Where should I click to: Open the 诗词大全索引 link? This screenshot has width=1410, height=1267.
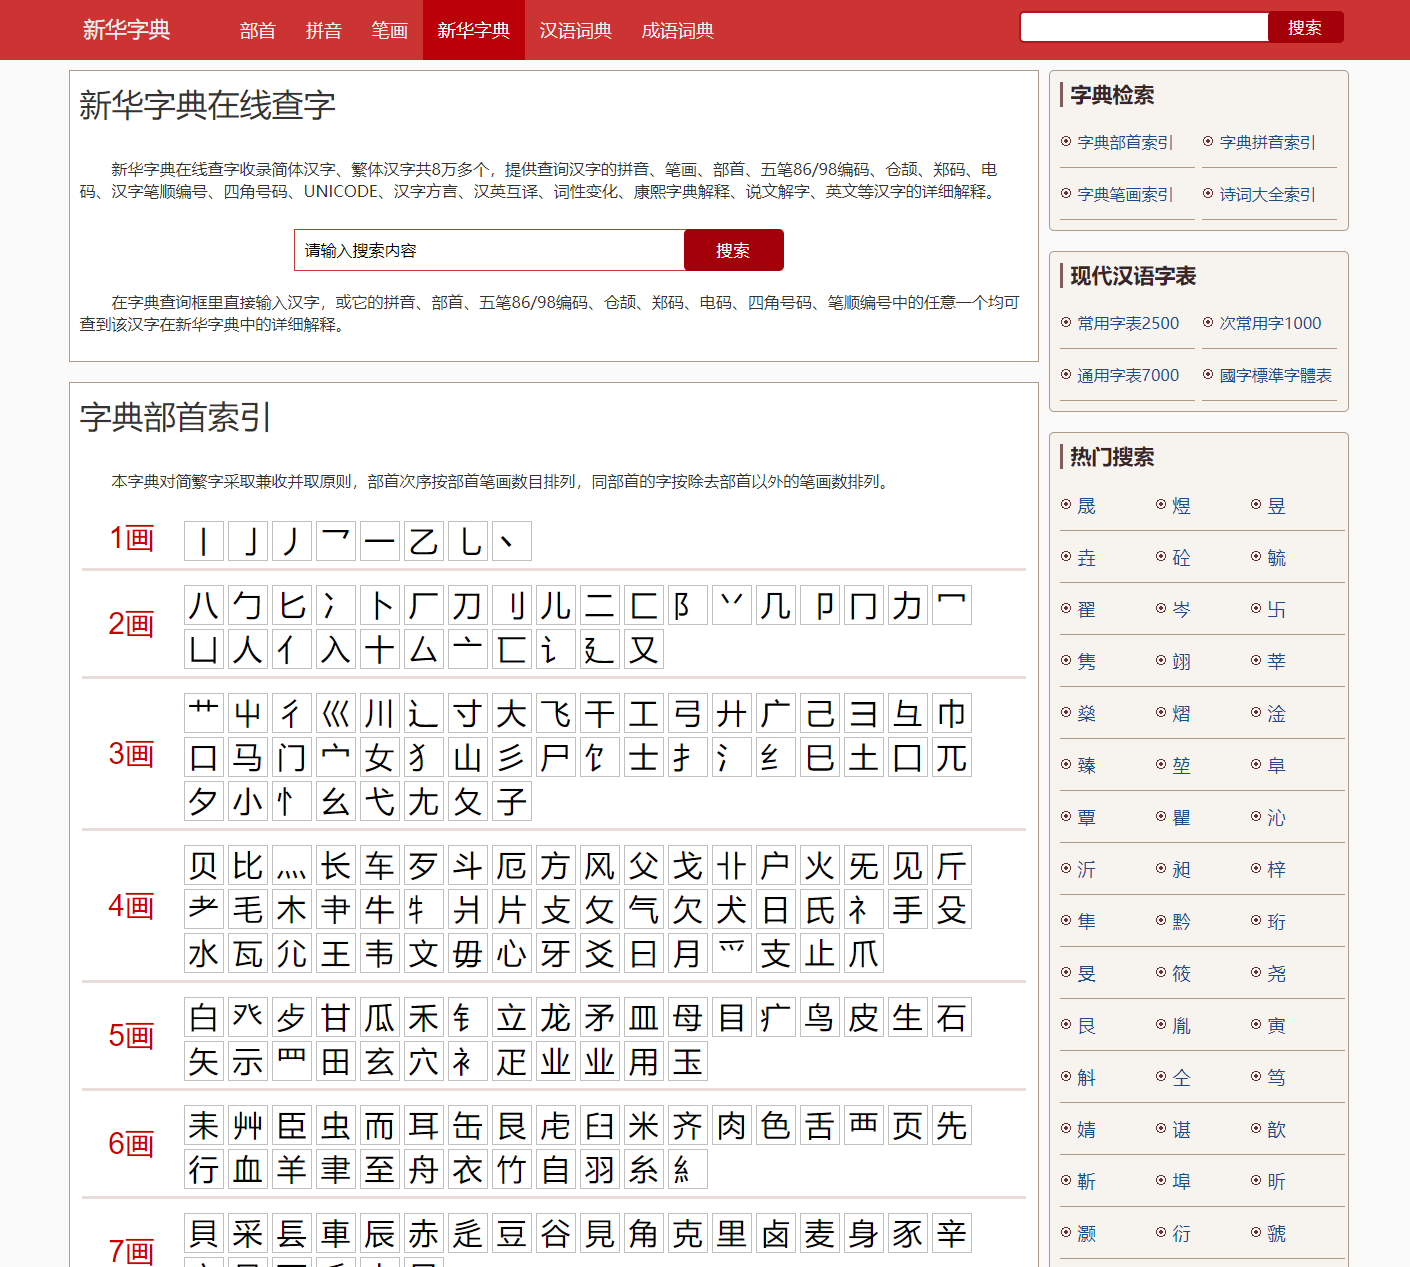click(x=1268, y=194)
